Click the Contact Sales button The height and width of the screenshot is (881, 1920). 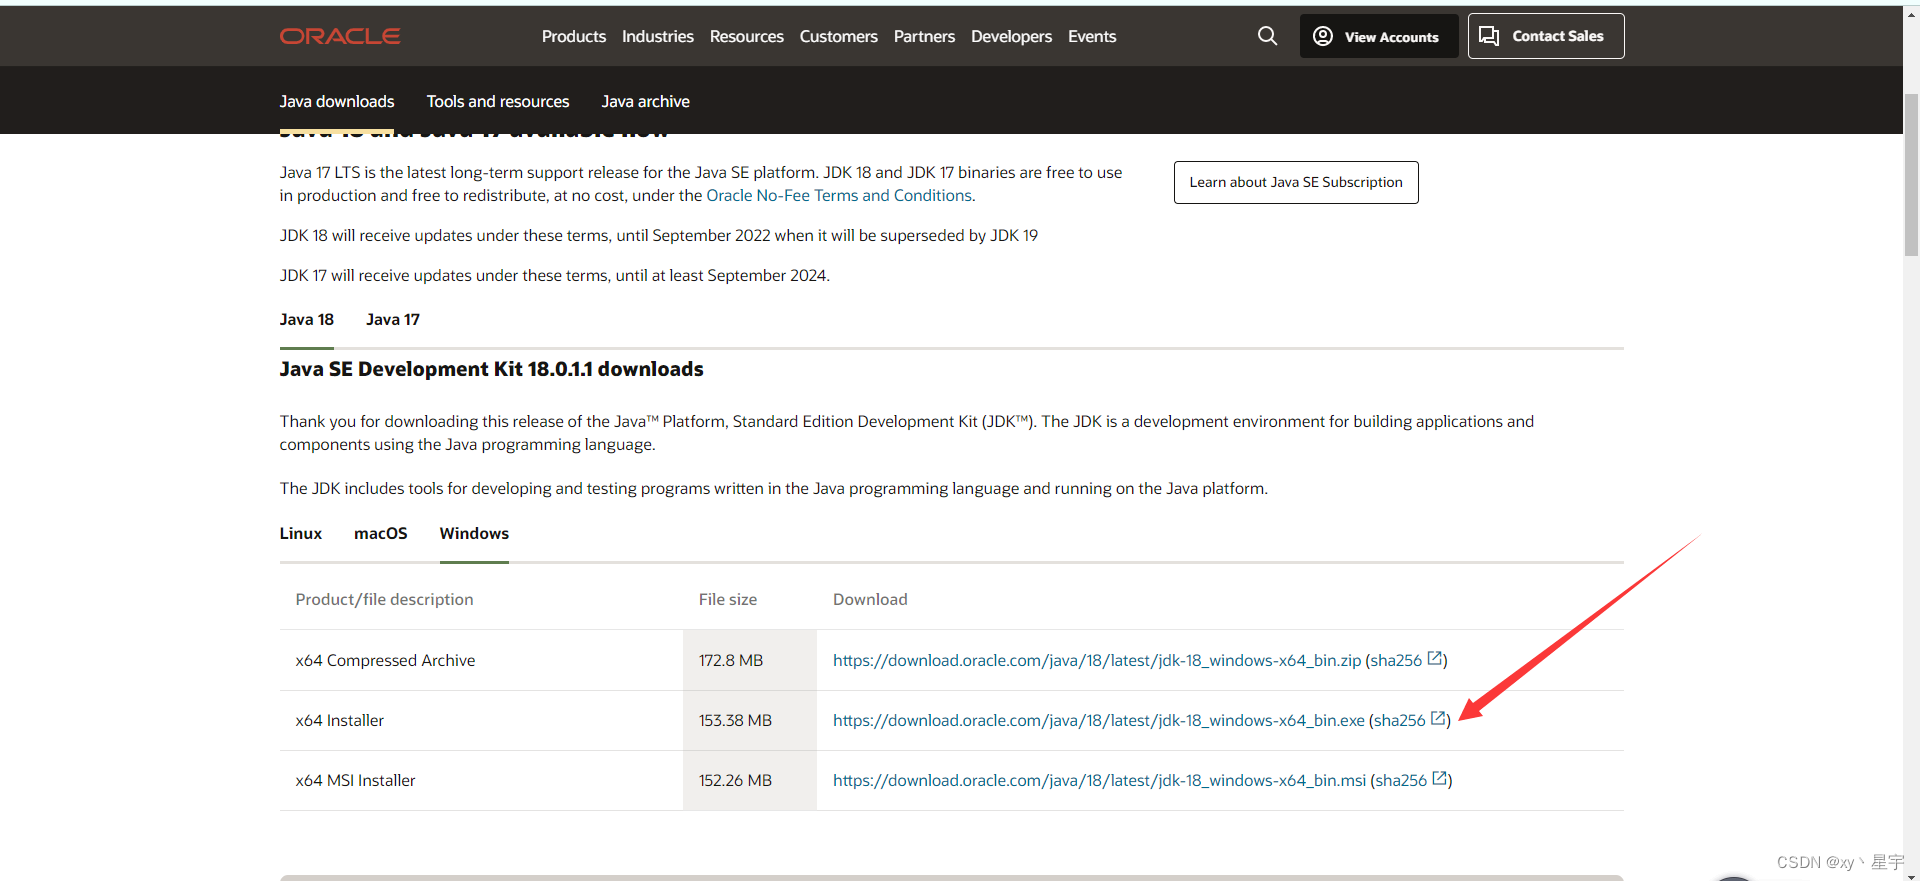tap(1546, 36)
